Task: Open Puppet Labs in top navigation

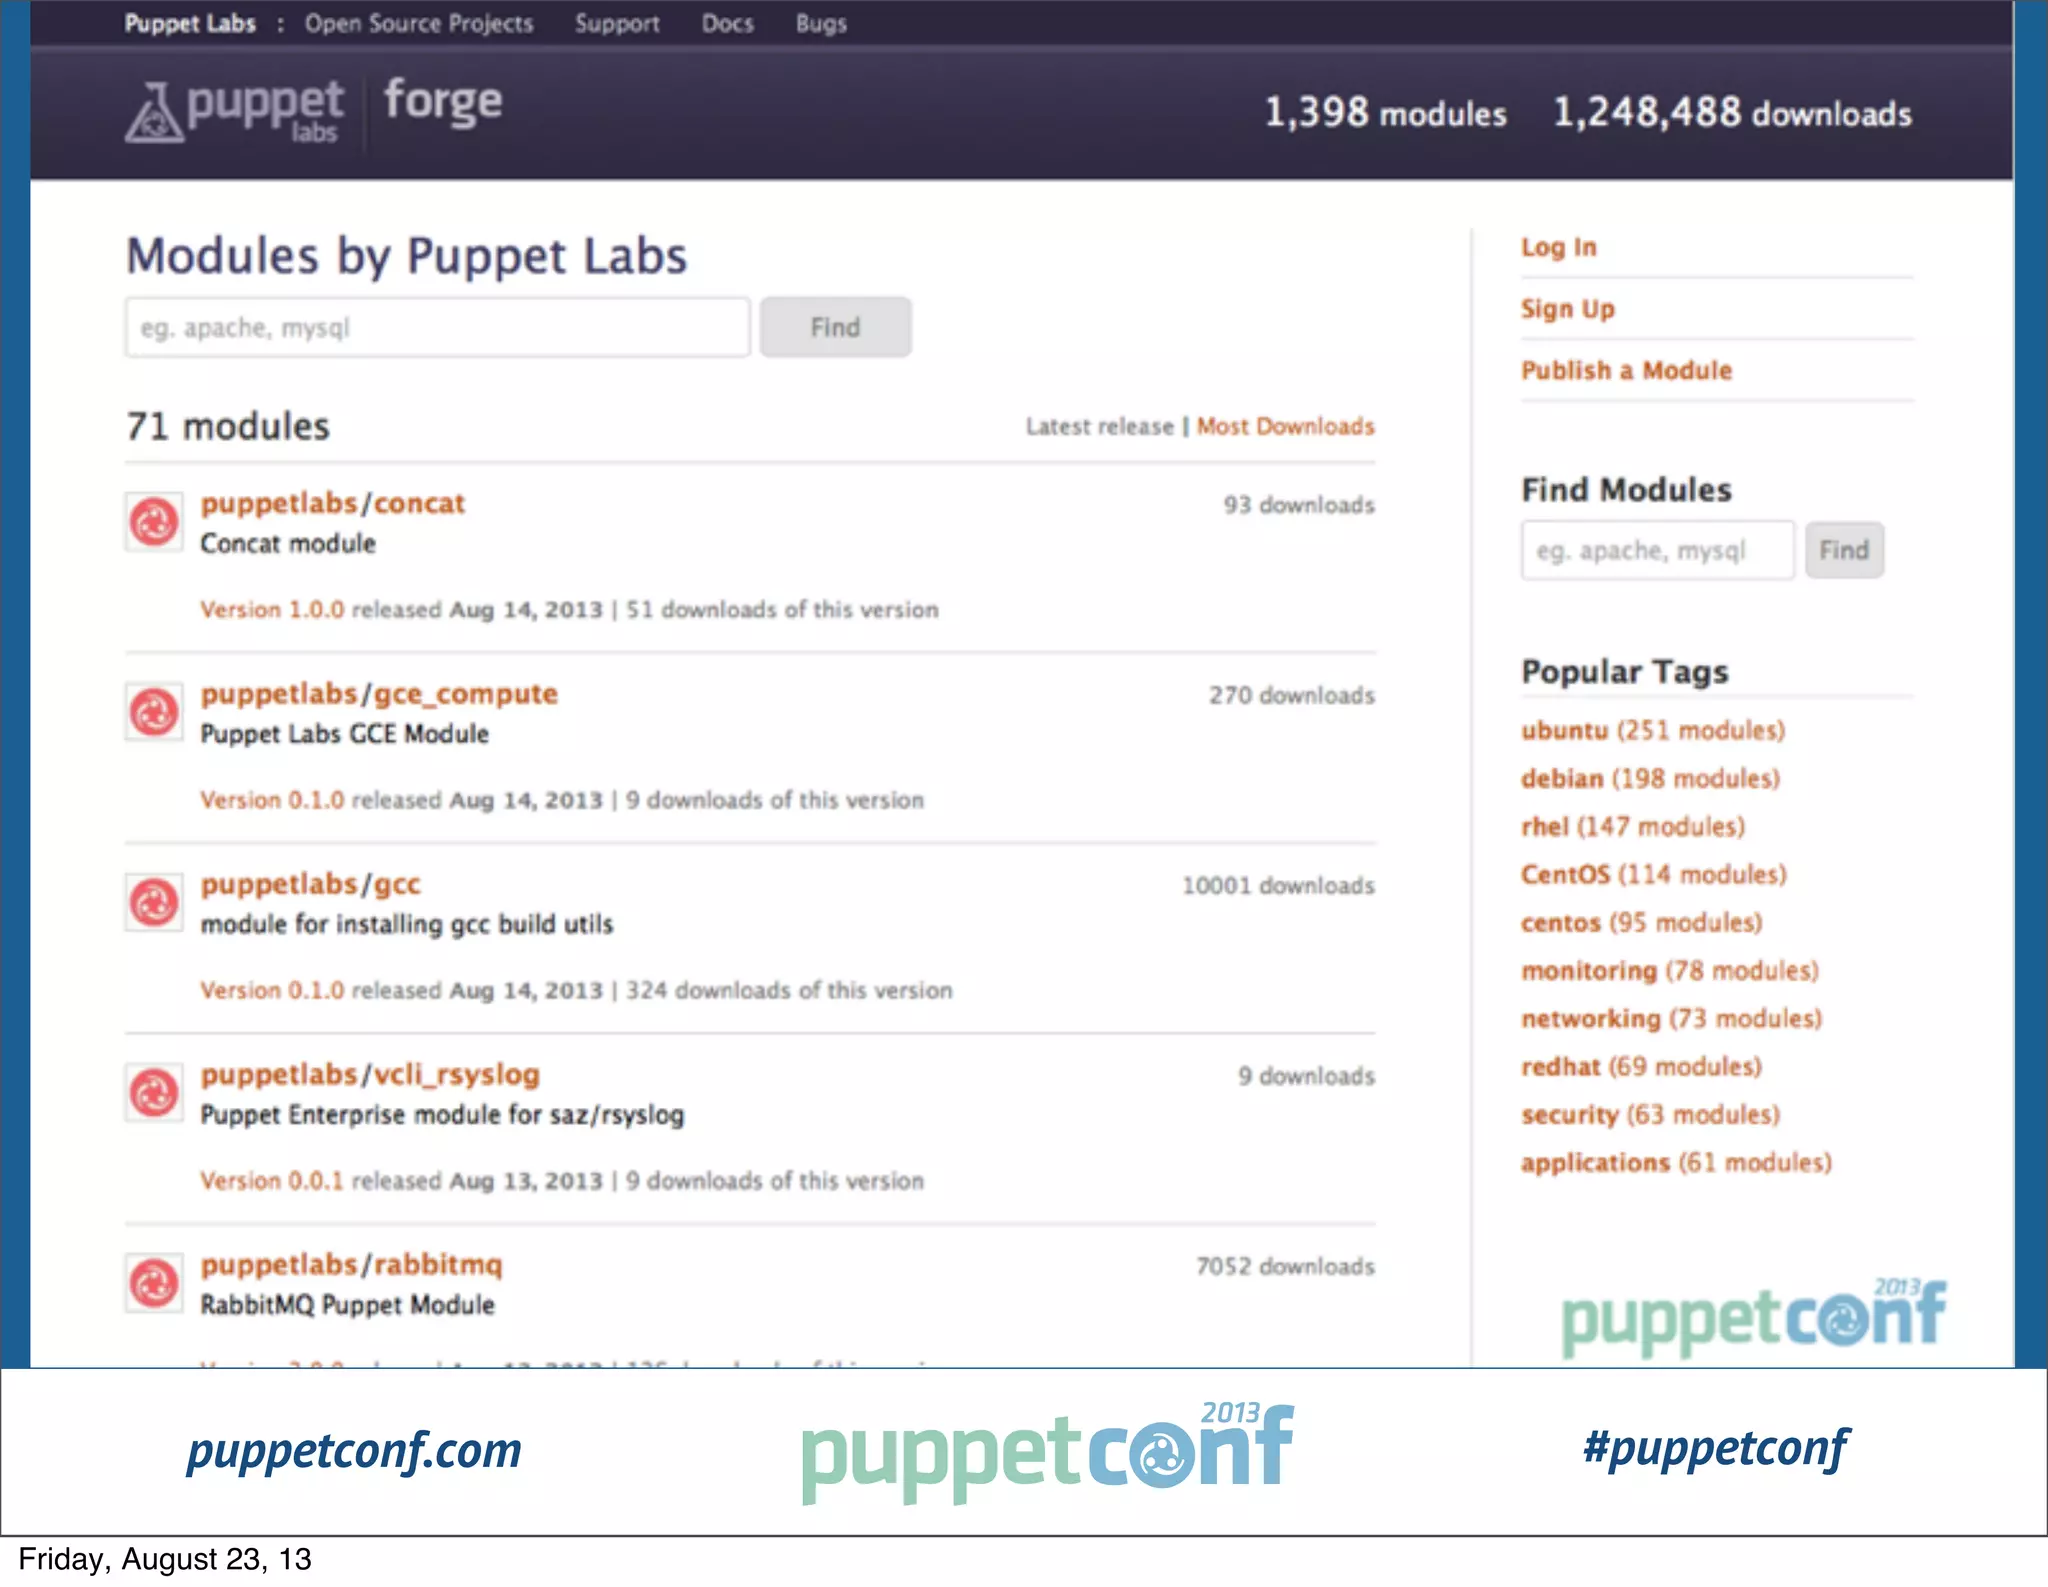Action: click(x=190, y=23)
